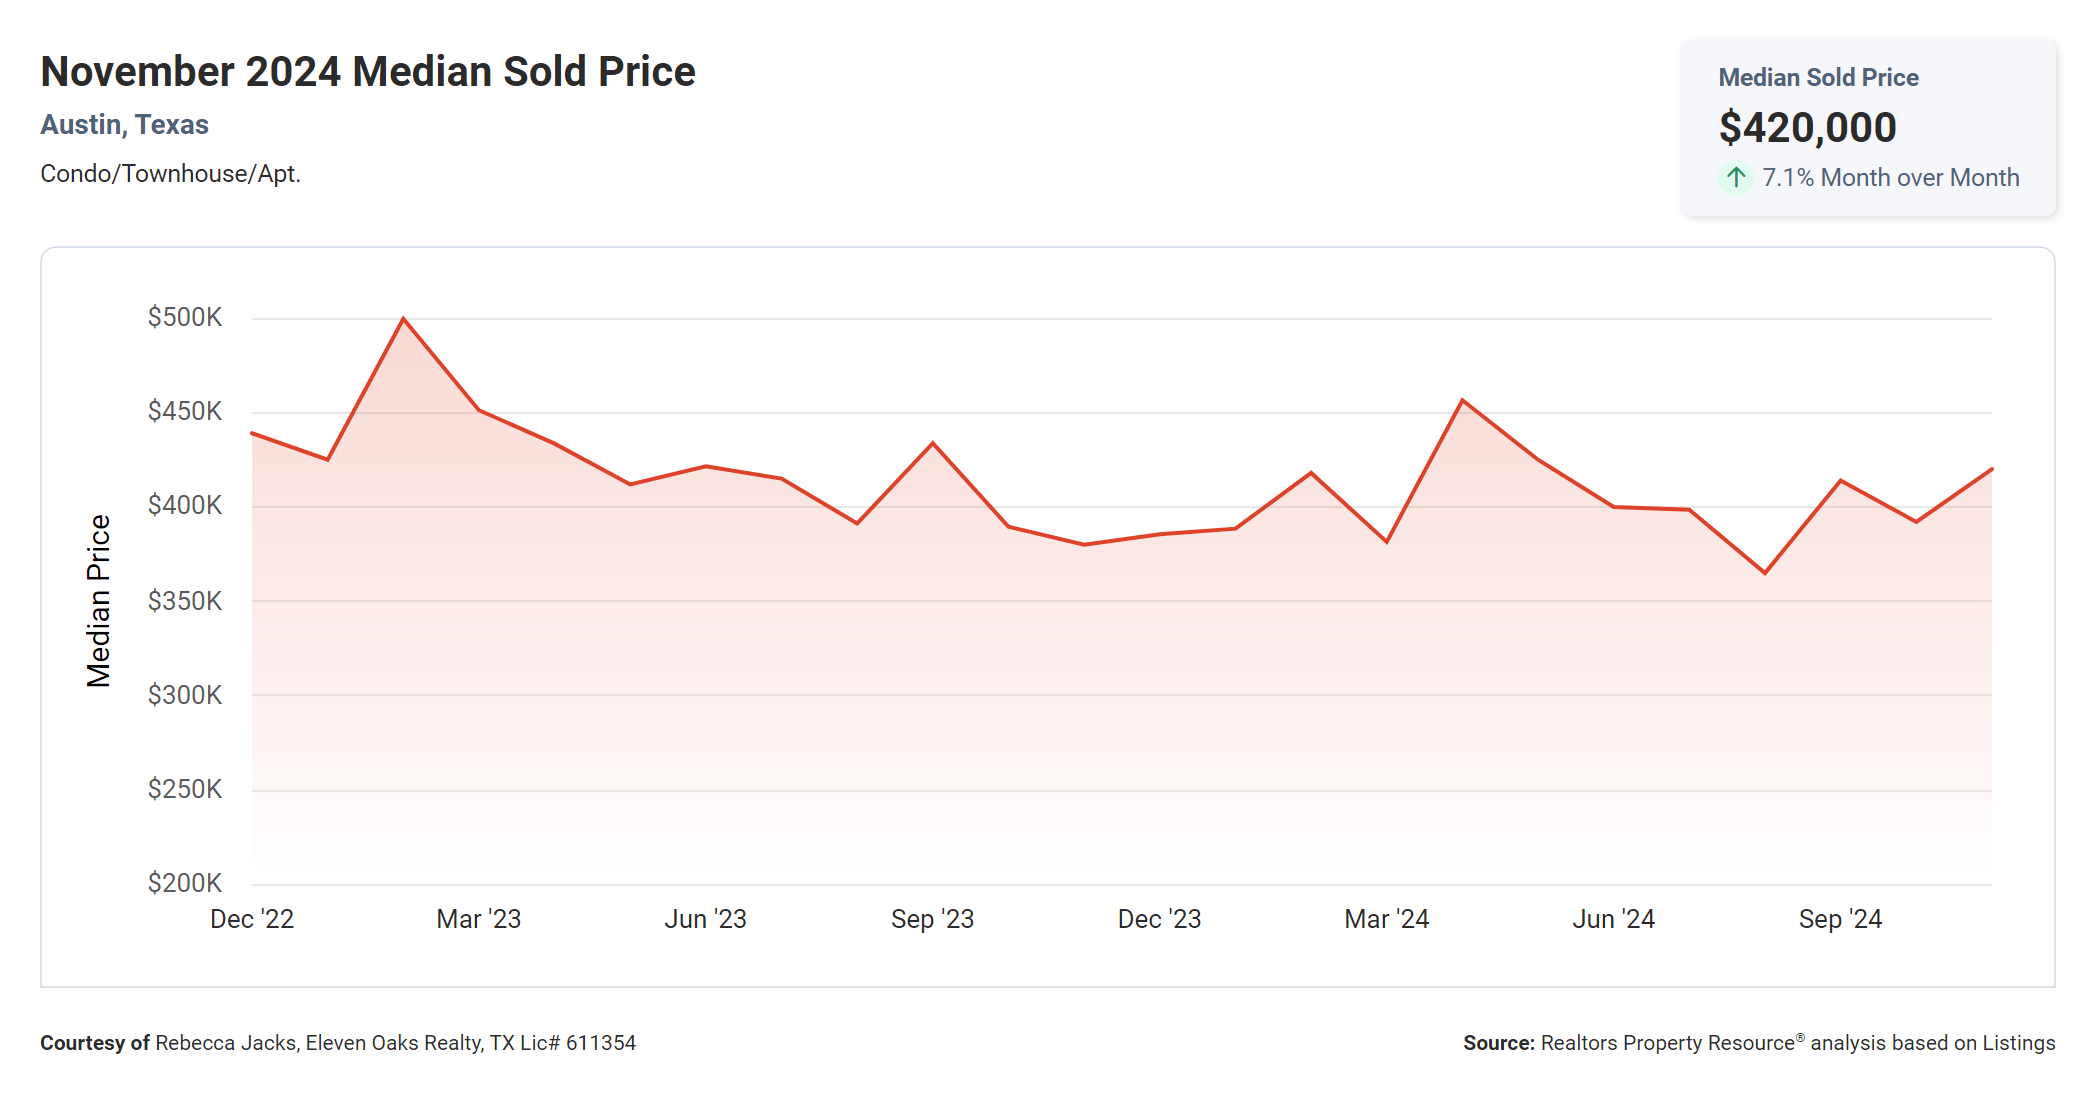Click the Condo/Townhouse/Apt. property type label
The width and height of the screenshot is (2096, 1100).
[x=170, y=174]
